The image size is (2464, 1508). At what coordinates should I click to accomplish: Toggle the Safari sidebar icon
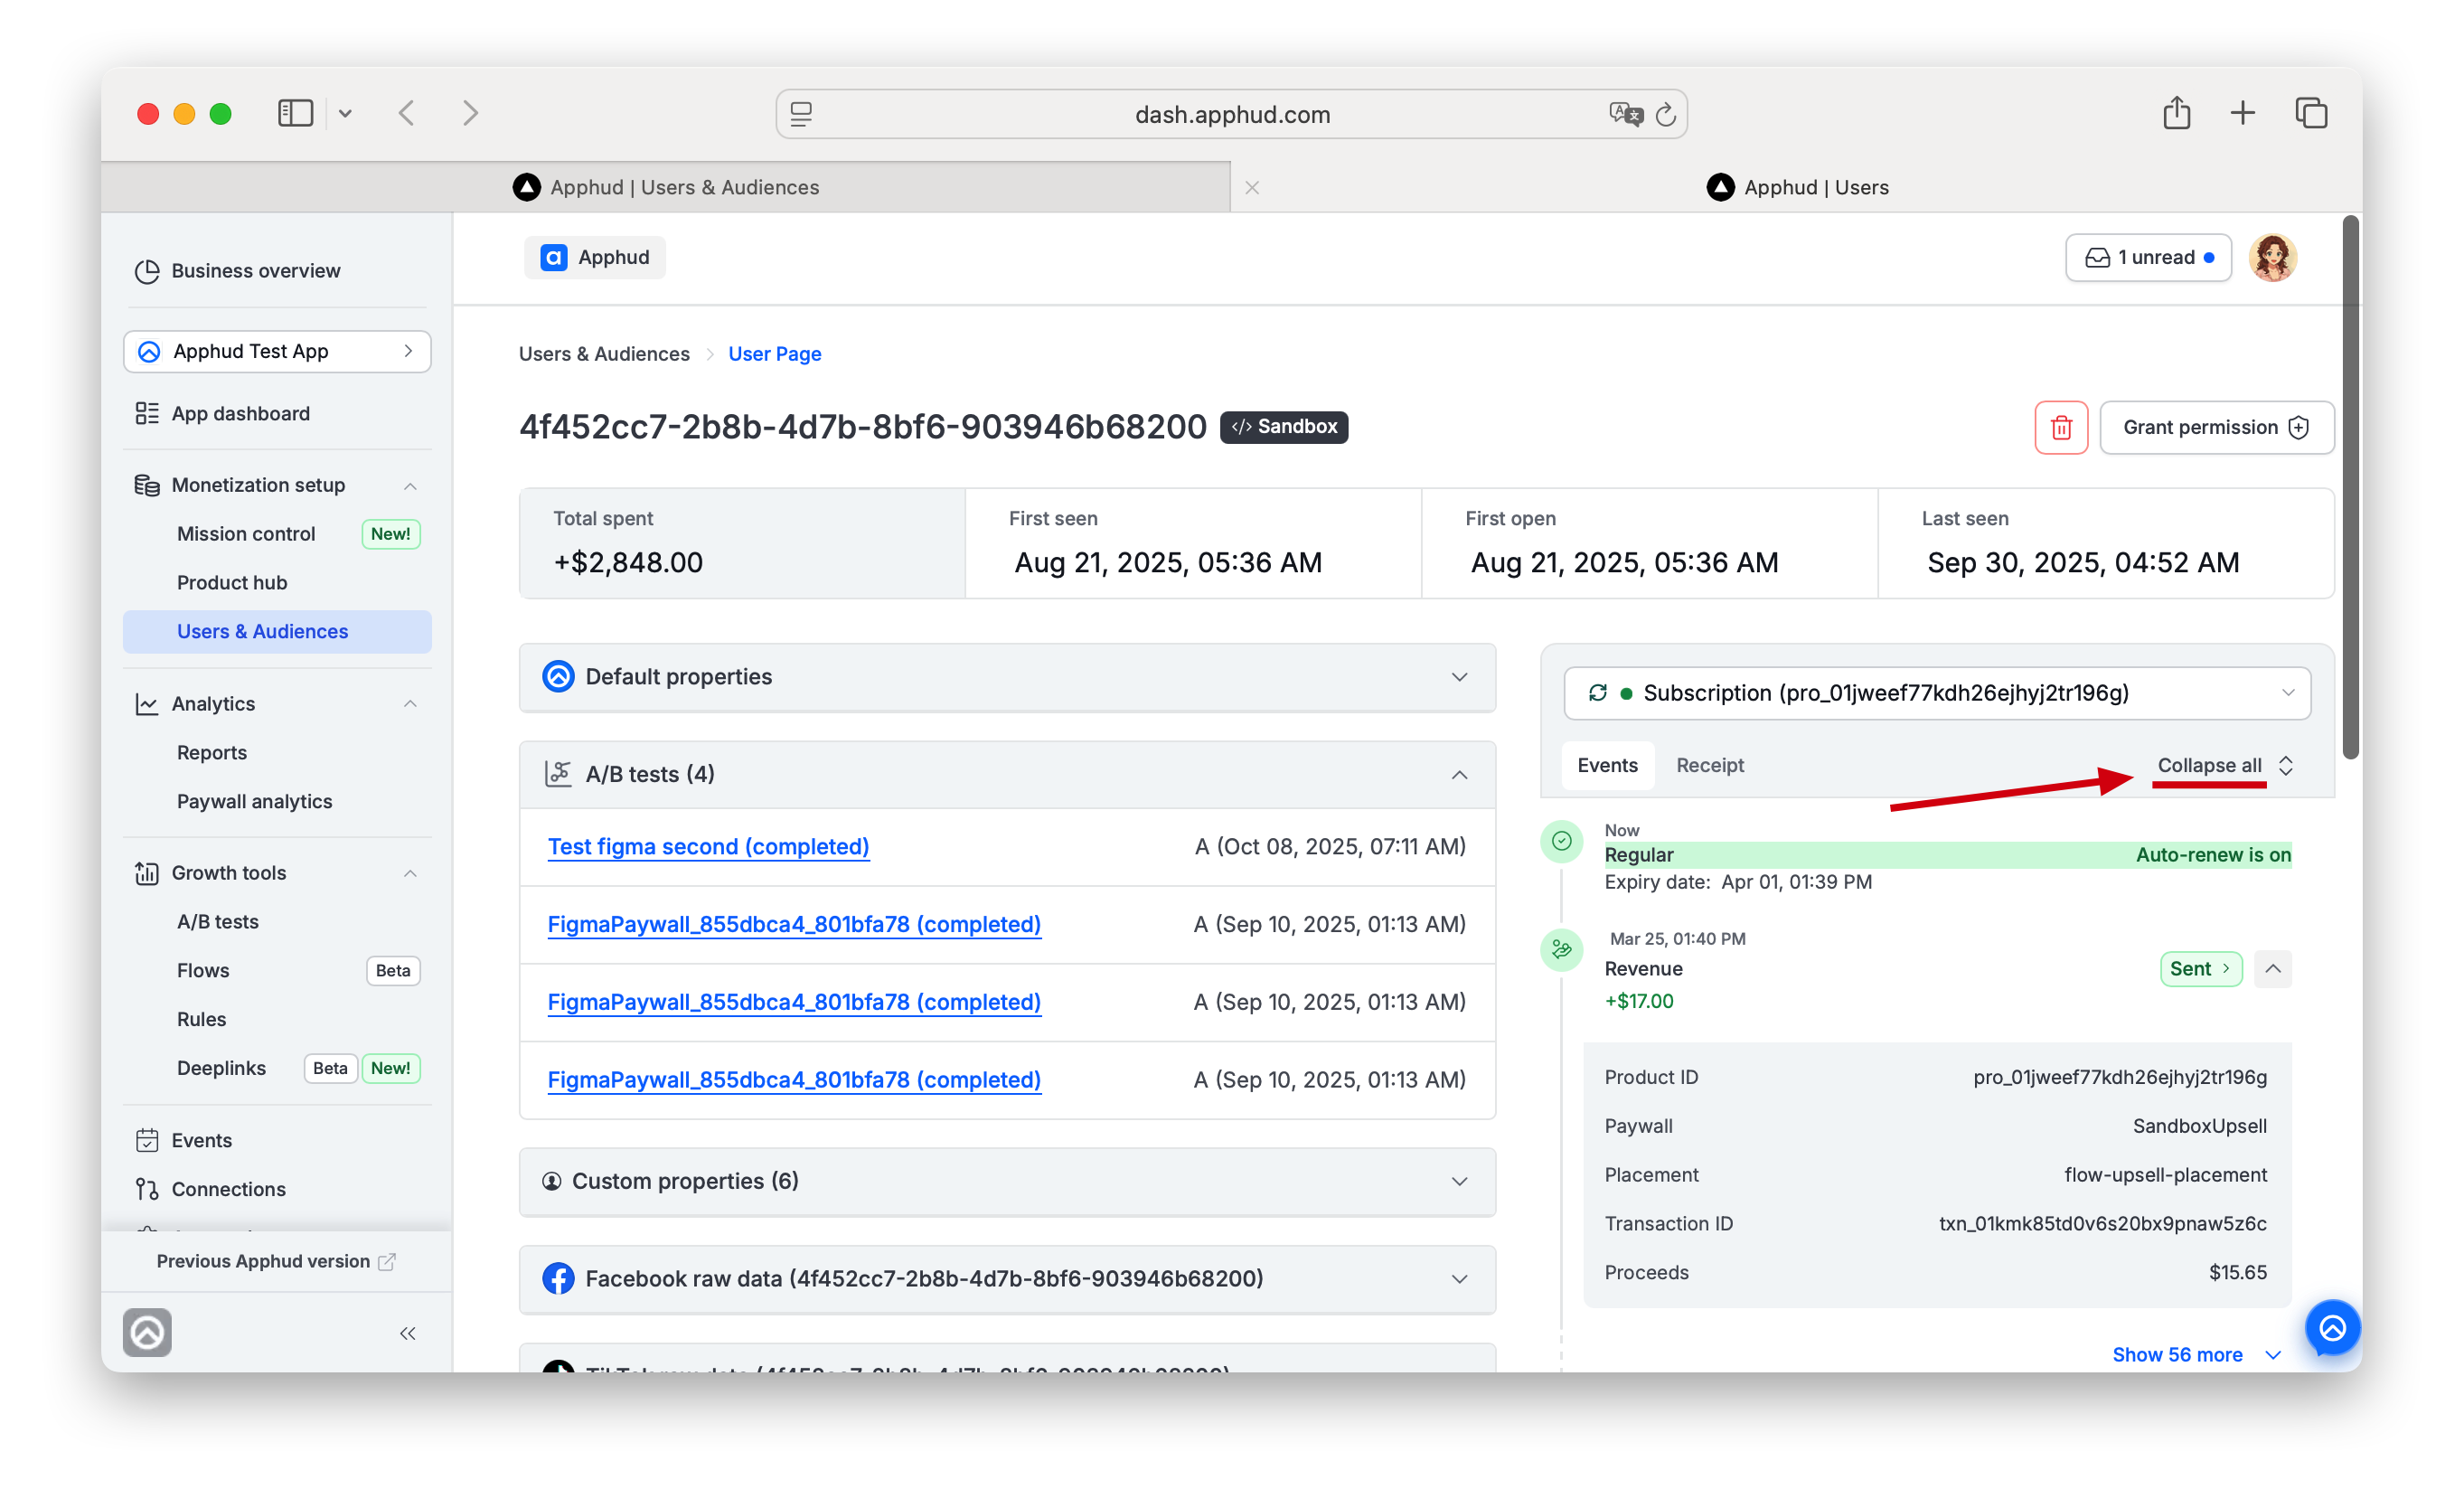coord(295,113)
